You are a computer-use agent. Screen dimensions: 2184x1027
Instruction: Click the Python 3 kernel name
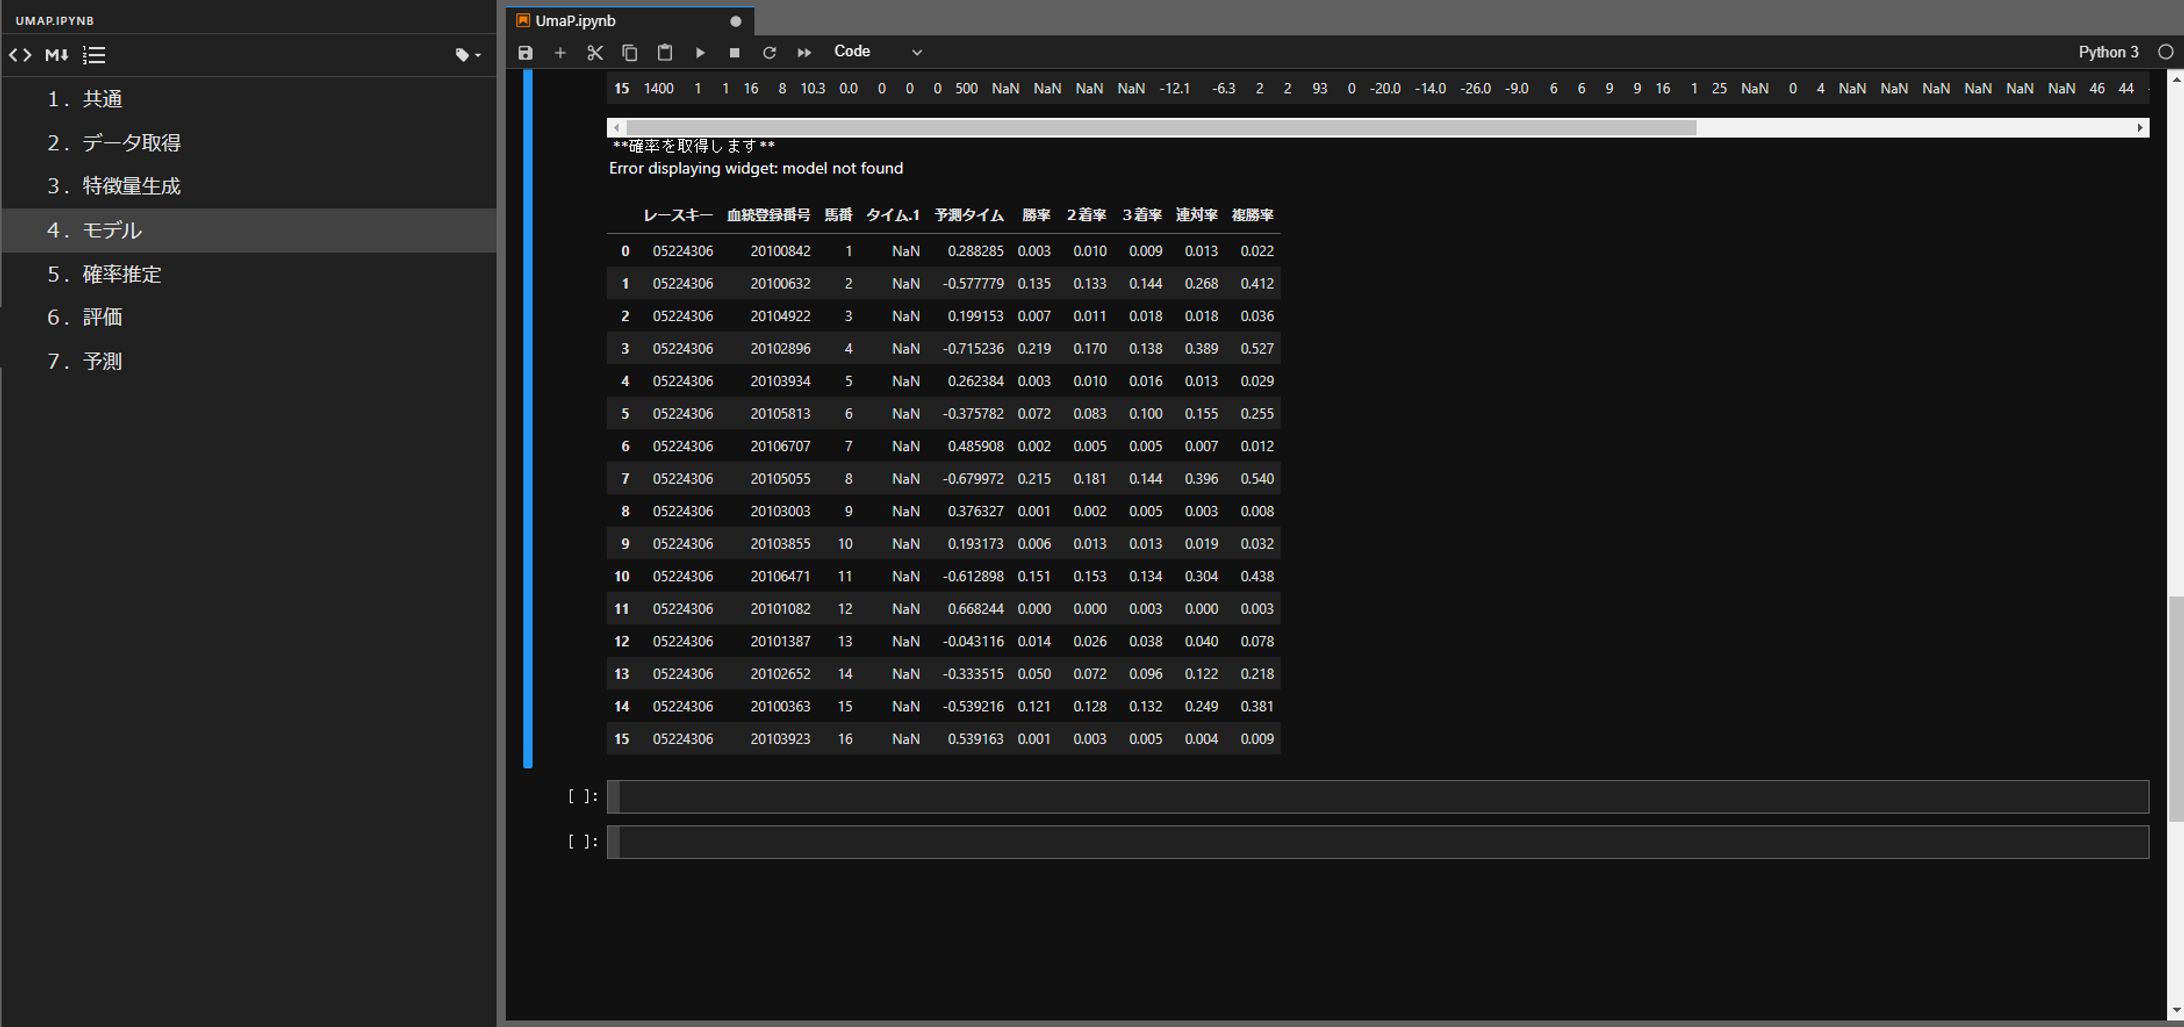coord(2108,52)
